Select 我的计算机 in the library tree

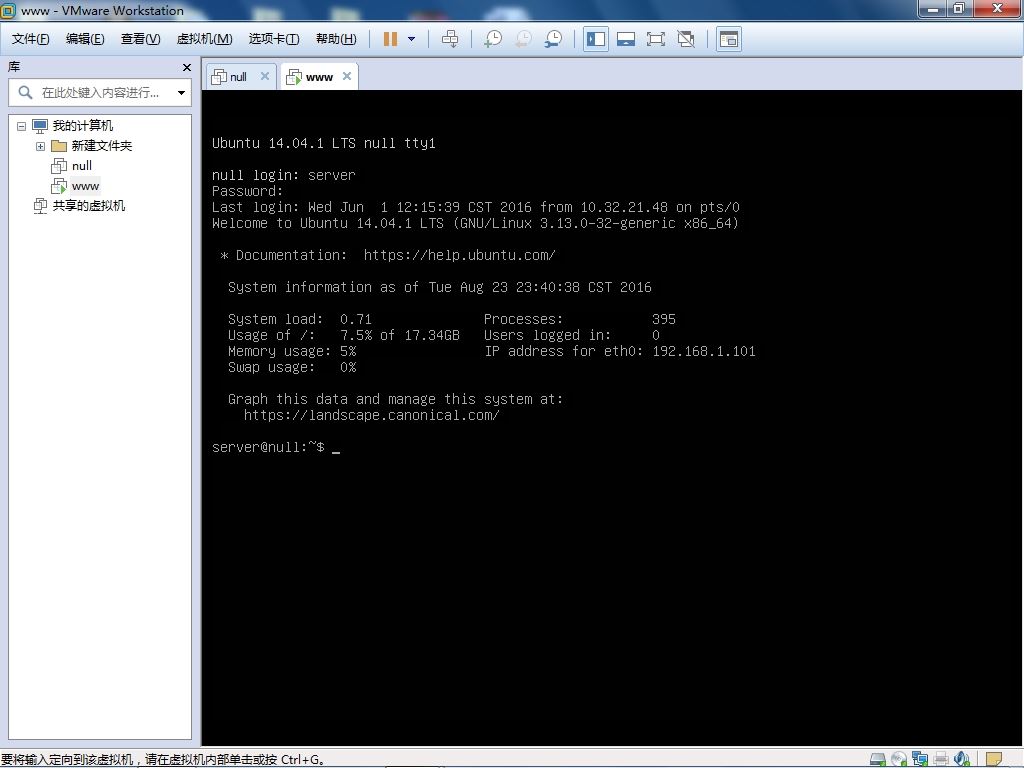82,125
